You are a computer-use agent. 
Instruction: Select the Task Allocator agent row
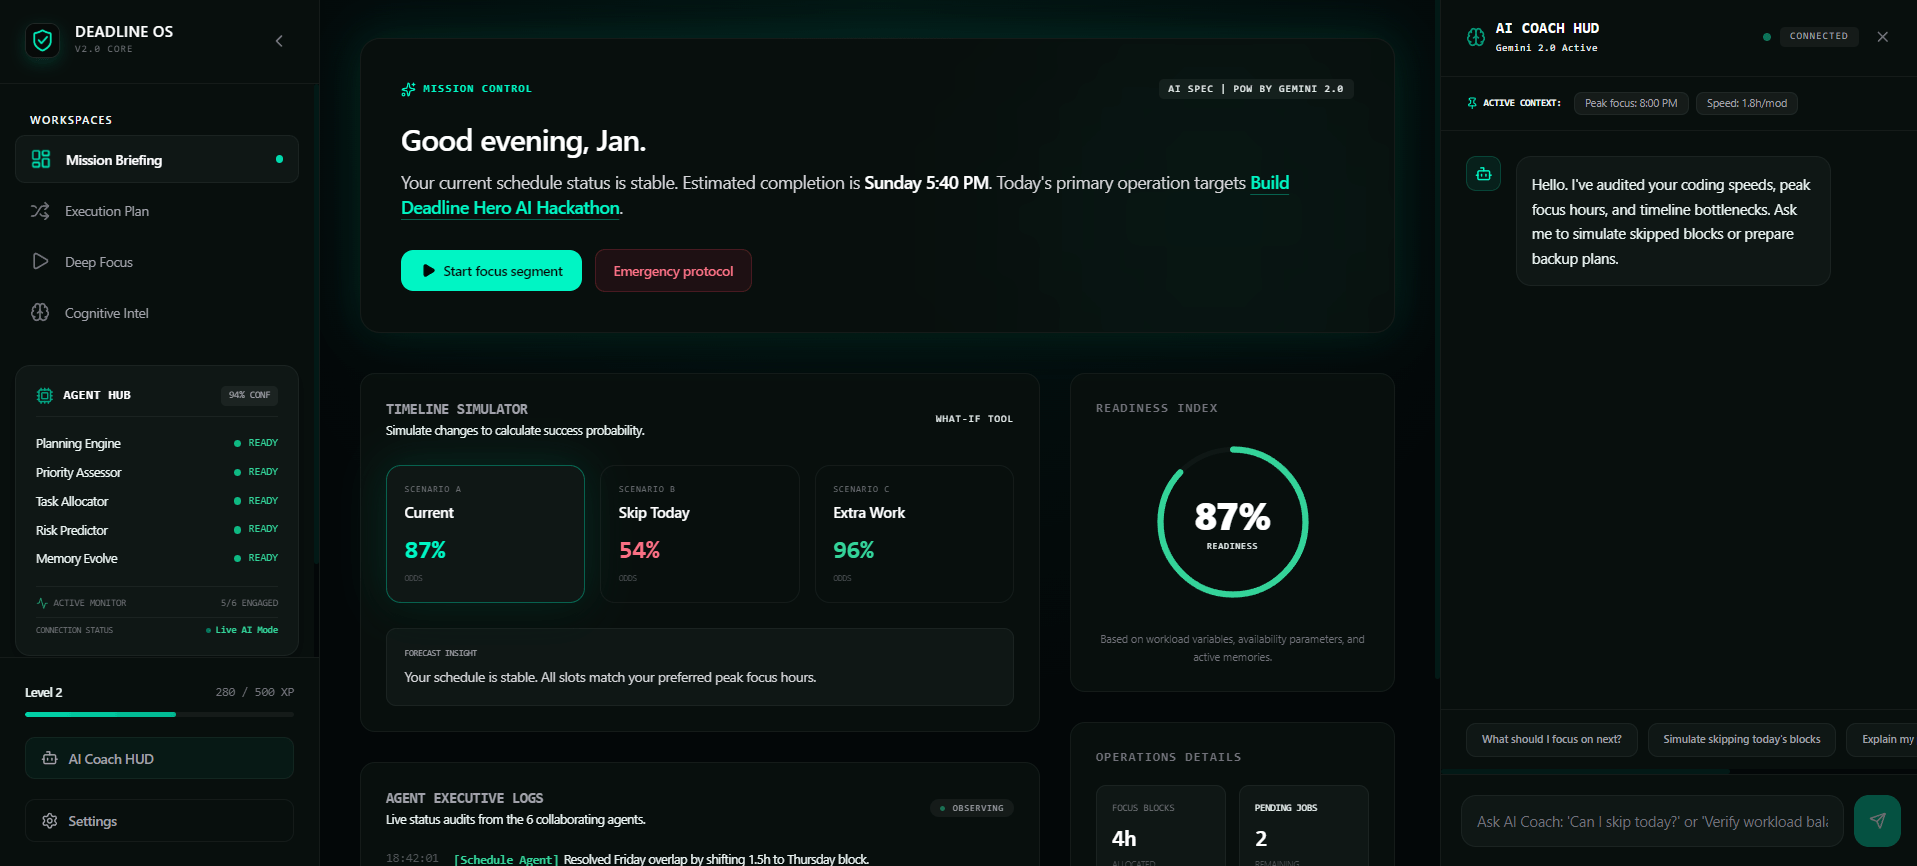157,501
